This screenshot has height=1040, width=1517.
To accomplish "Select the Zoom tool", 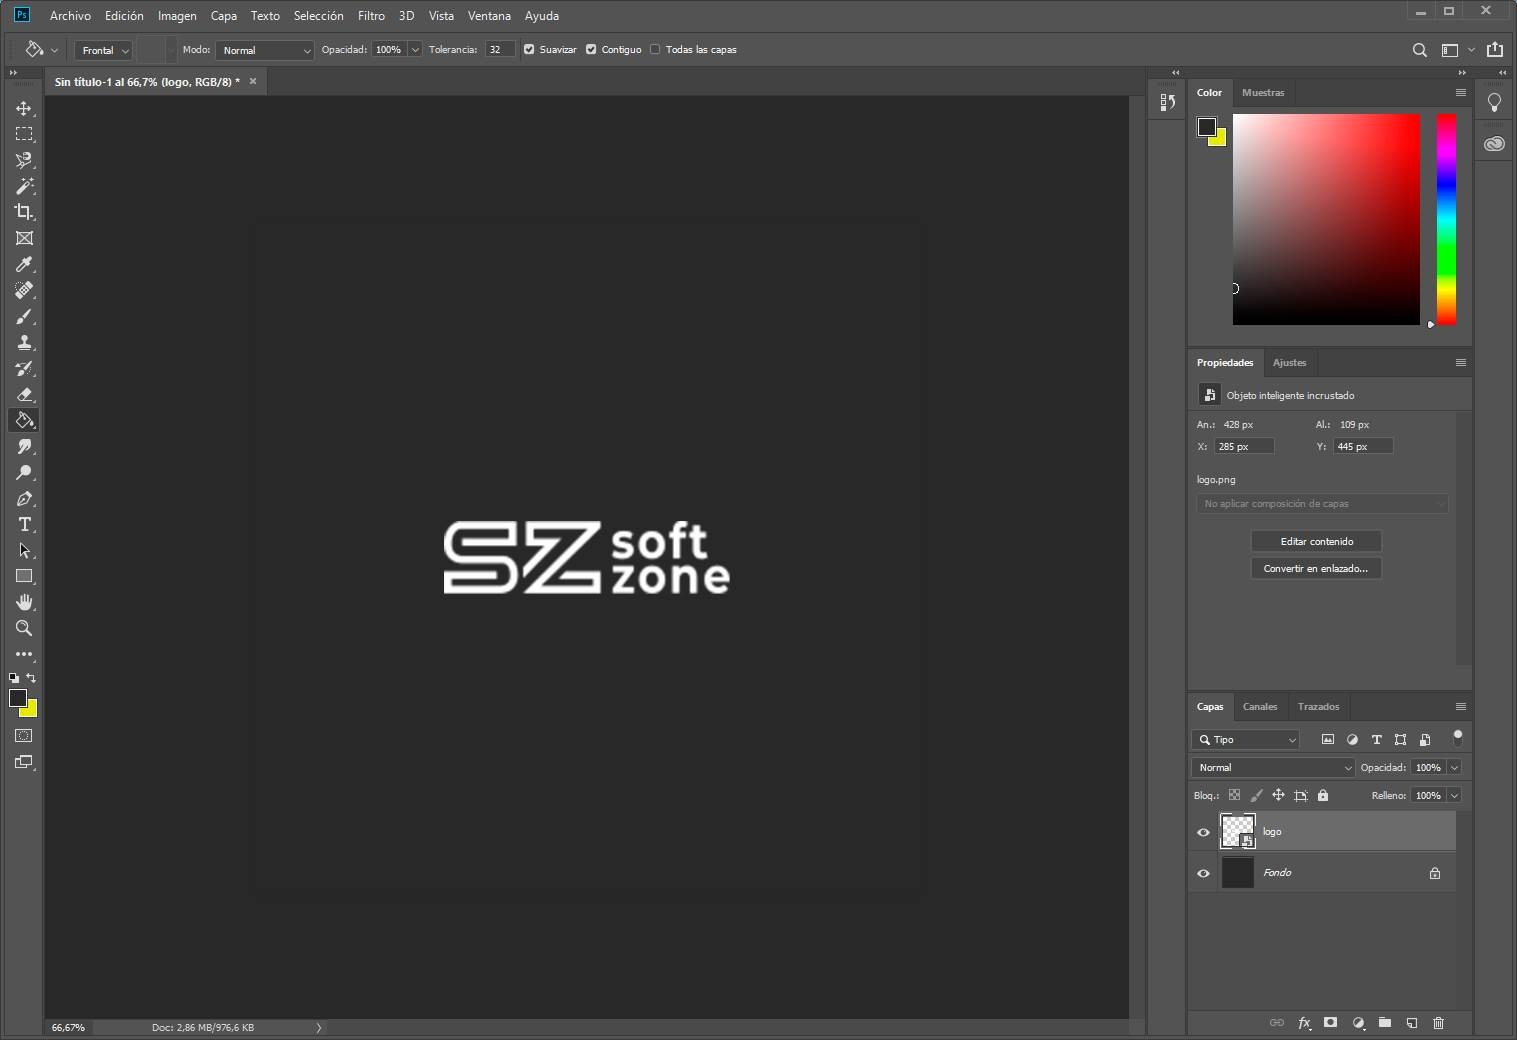I will tap(24, 628).
